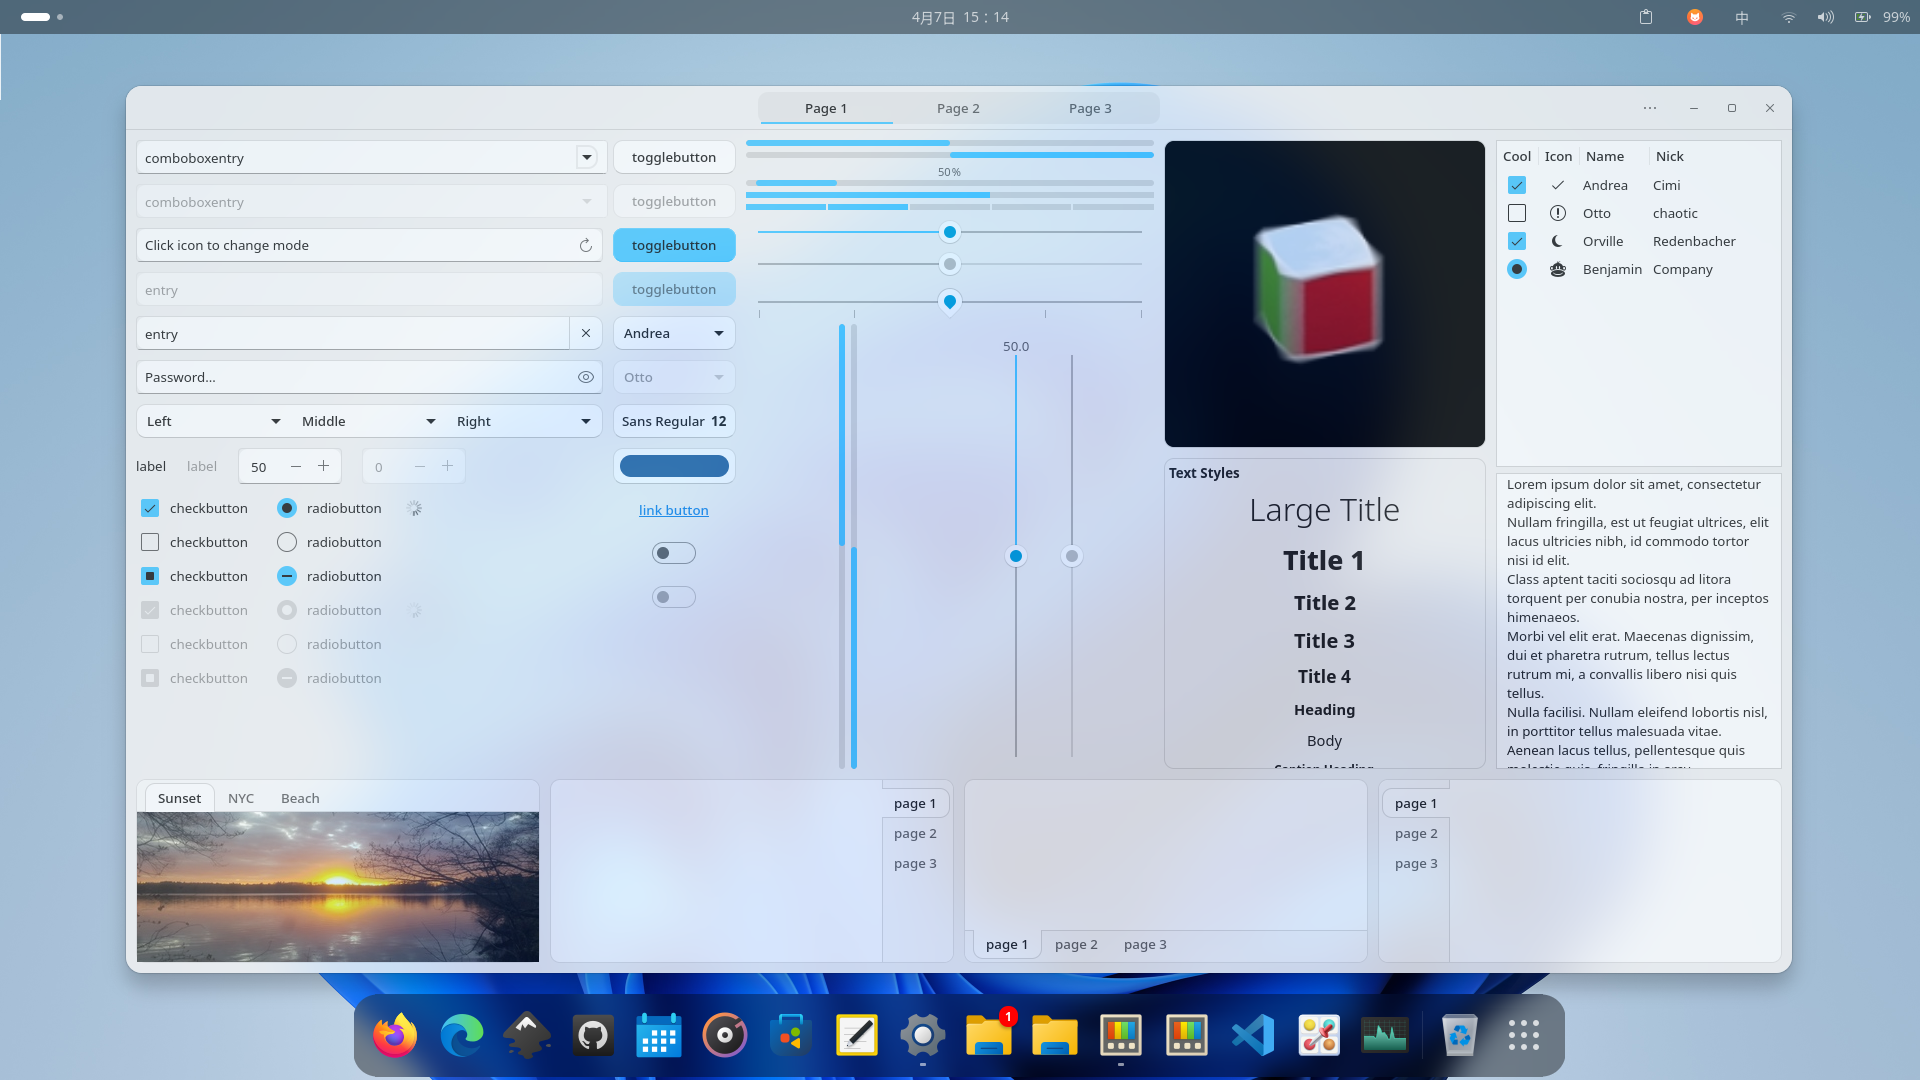This screenshot has width=1920, height=1080.
Task: Click the enabled radiobutton with dash mark
Action: [x=287, y=576]
